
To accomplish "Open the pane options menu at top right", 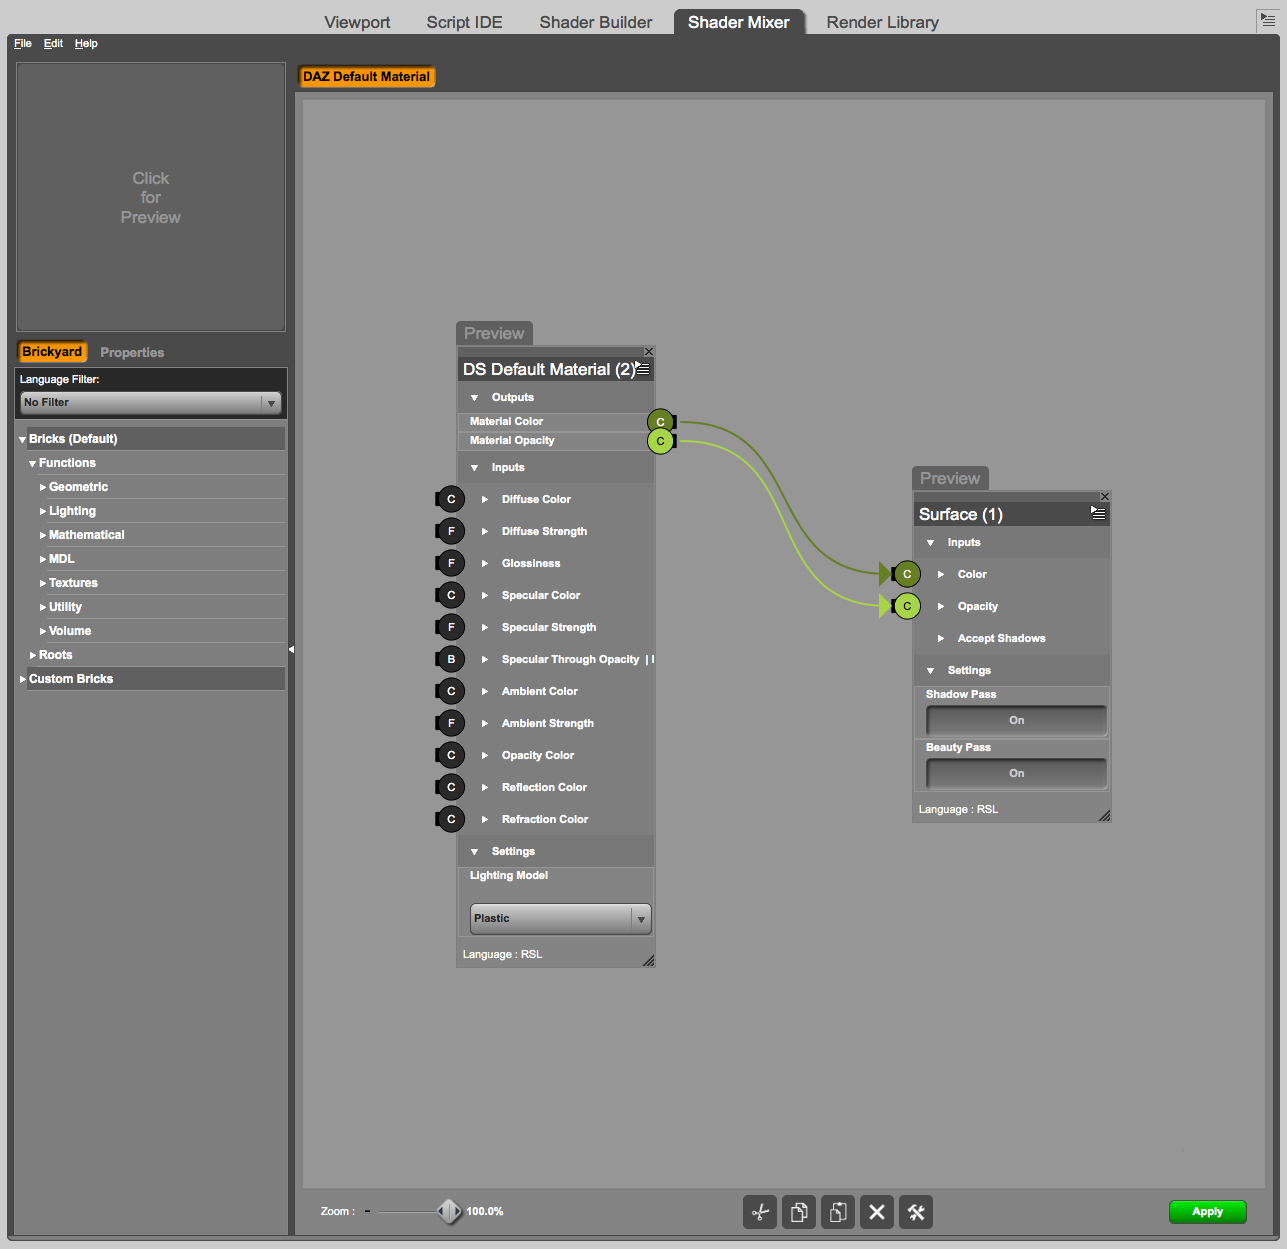I will pyautogui.click(x=1267, y=19).
